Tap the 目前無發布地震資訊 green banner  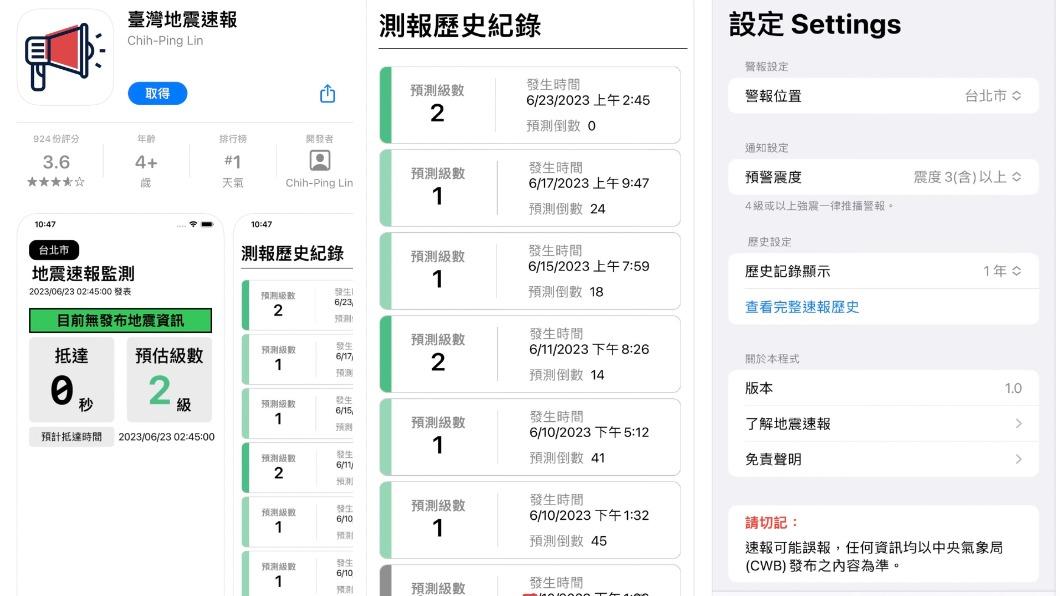pyautogui.click(x=120, y=320)
